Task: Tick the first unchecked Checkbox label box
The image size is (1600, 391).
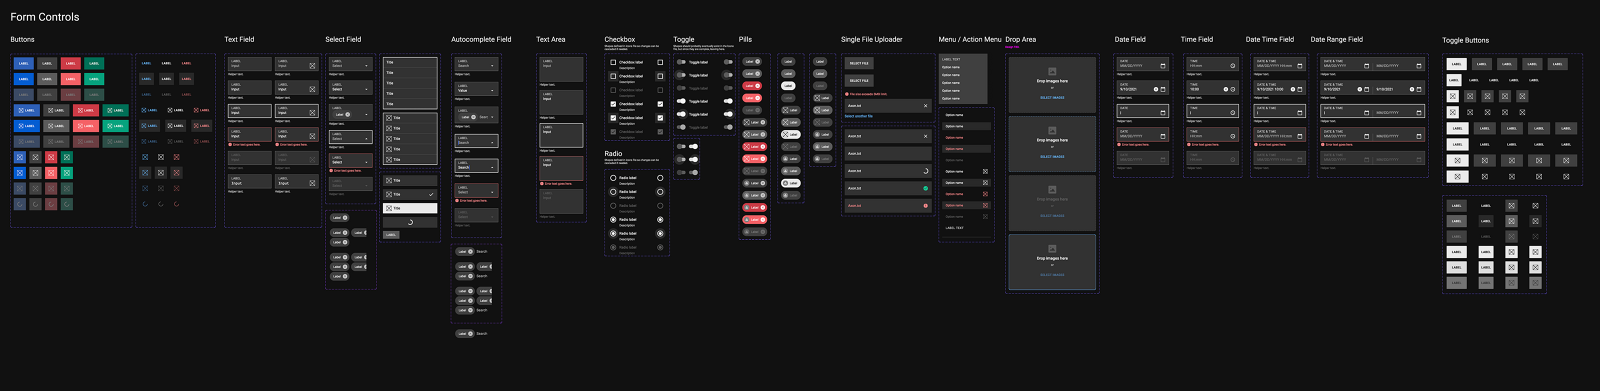Action: [x=613, y=62]
